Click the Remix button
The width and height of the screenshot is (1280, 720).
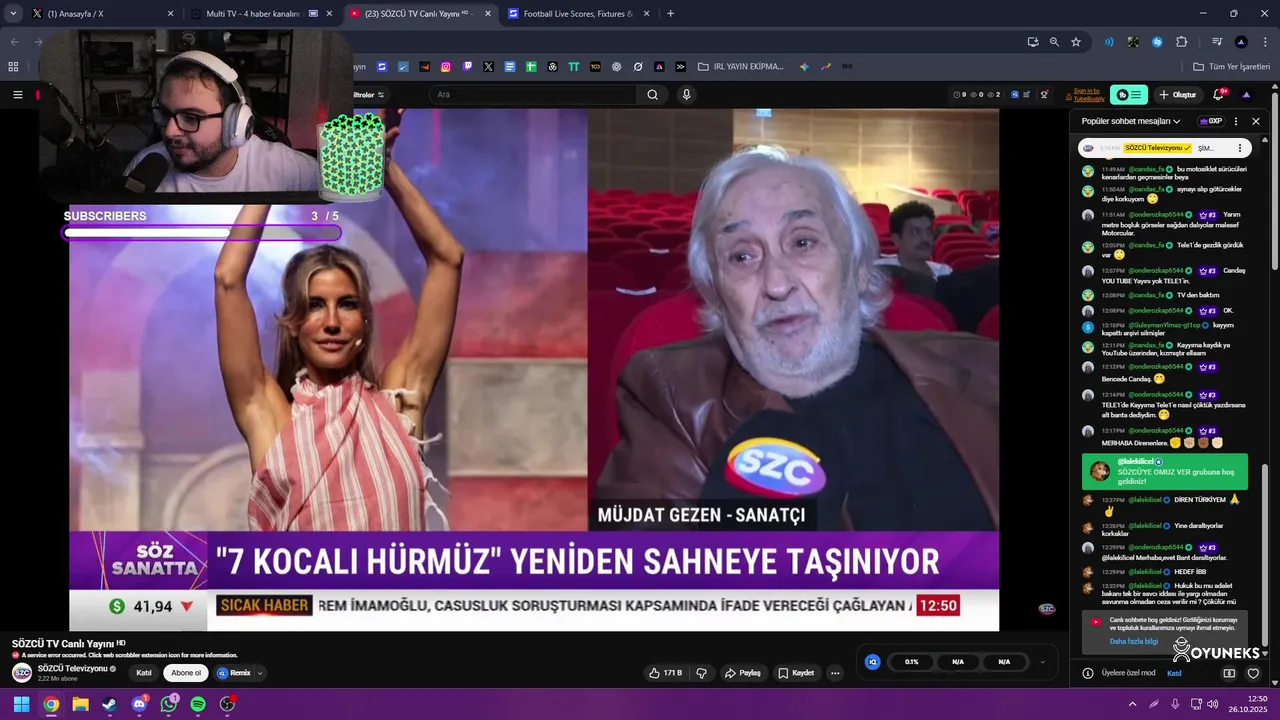click(x=234, y=673)
